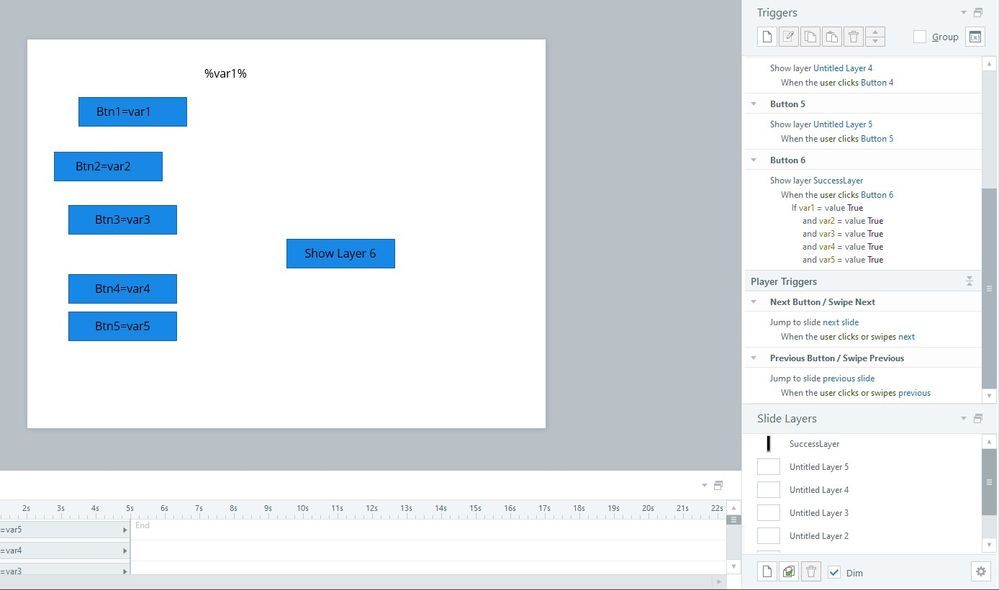
Task: Click the 10s mark on timeline ruler
Action: (302, 509)
